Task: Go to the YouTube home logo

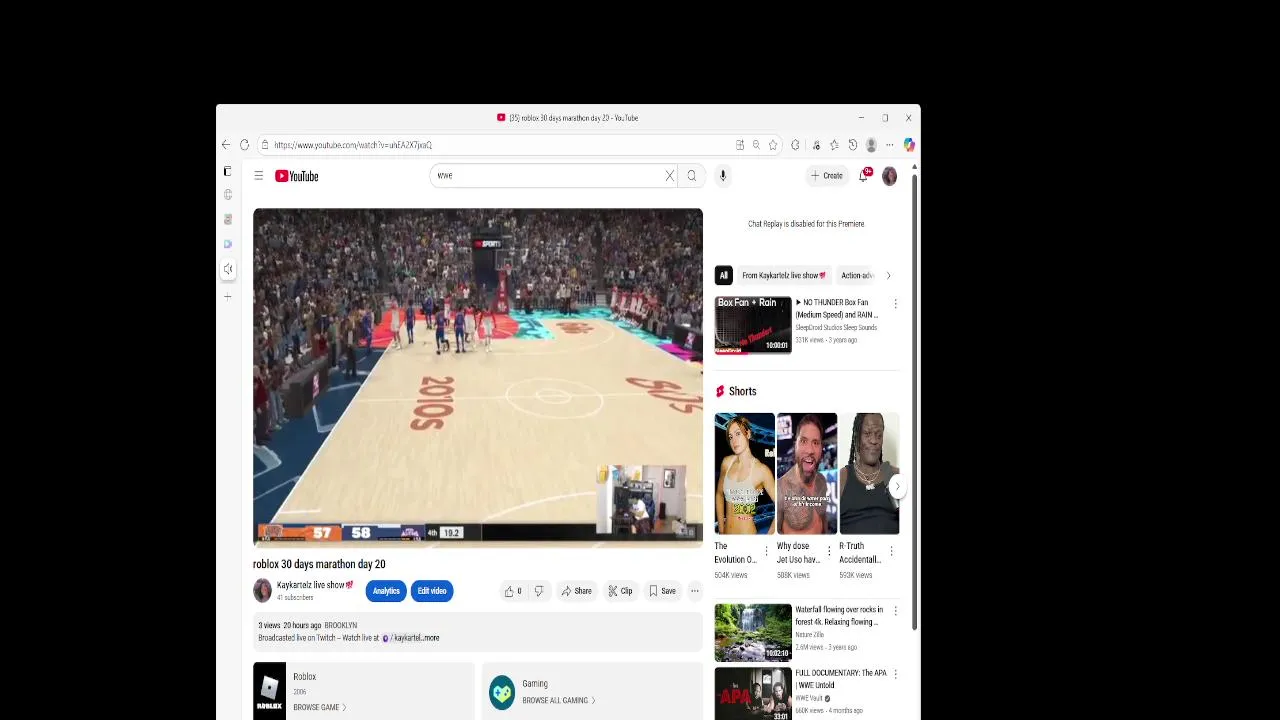Action: coord(297,176)
